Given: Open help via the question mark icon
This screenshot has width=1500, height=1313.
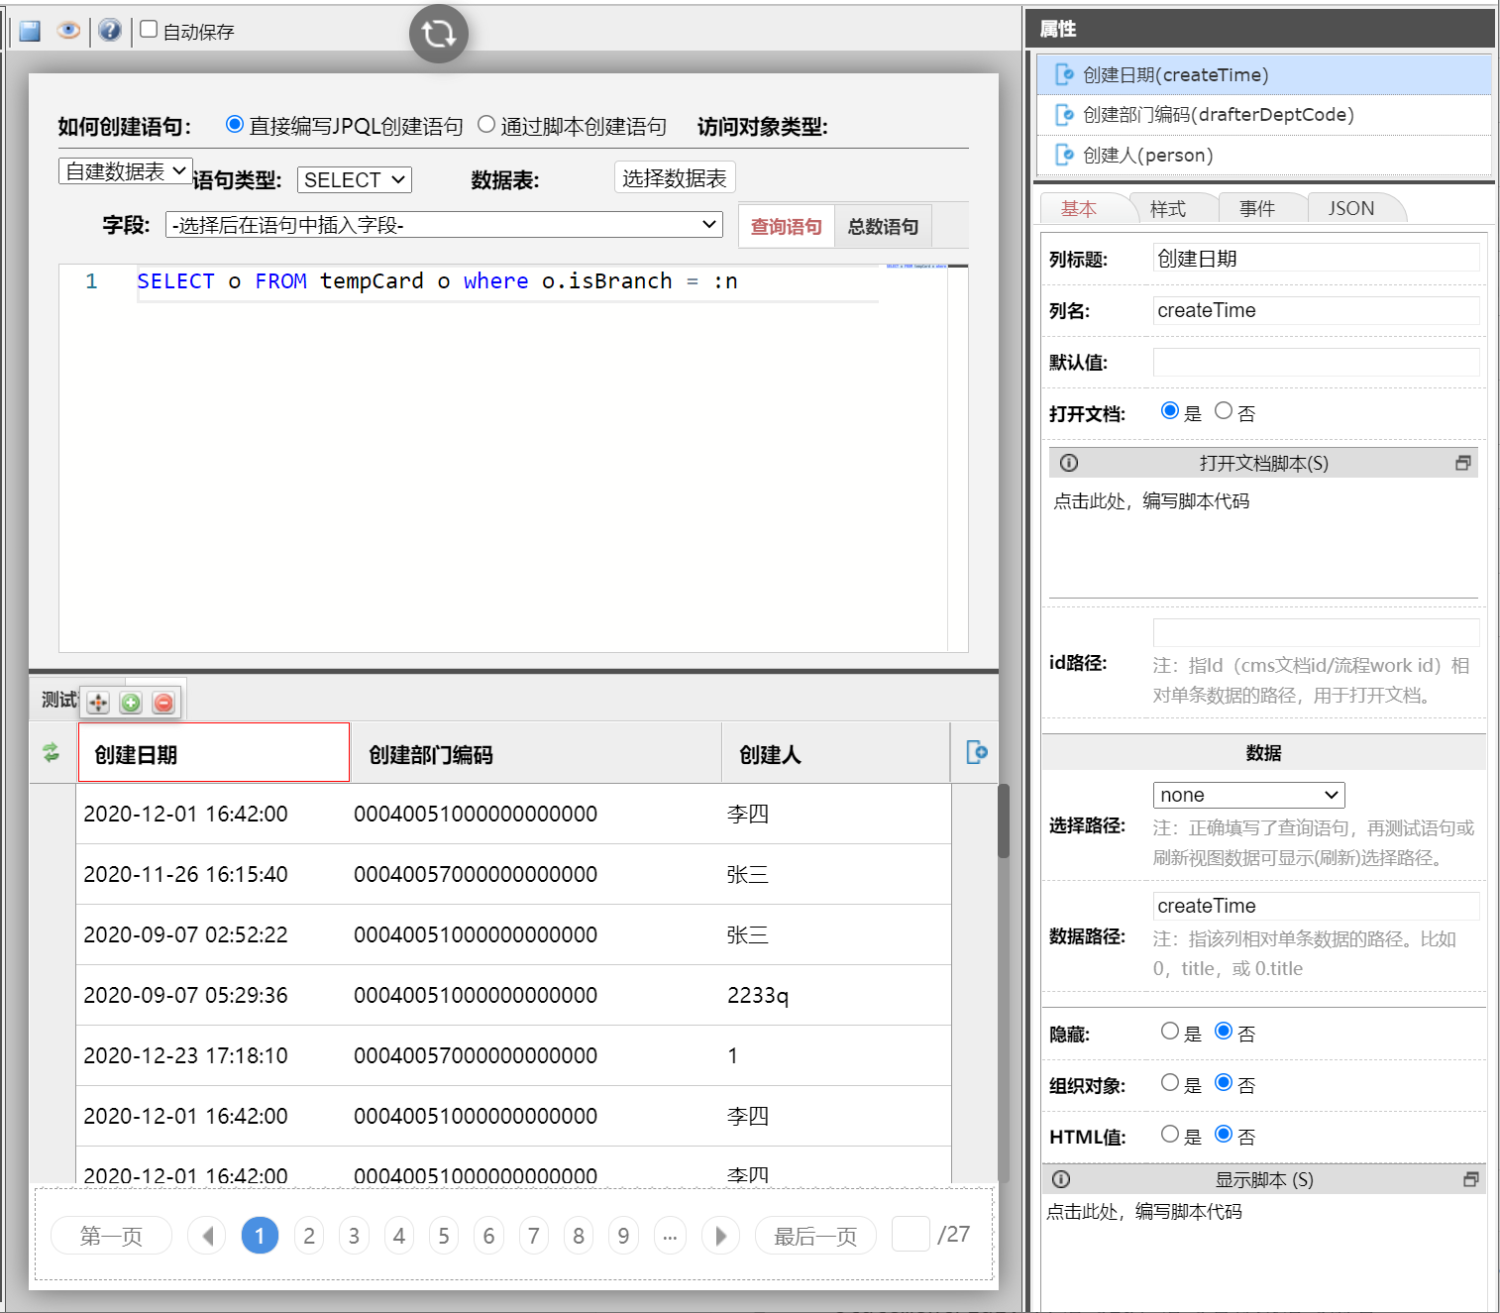Looking at the screenshot, I should [x=110, y=30].
